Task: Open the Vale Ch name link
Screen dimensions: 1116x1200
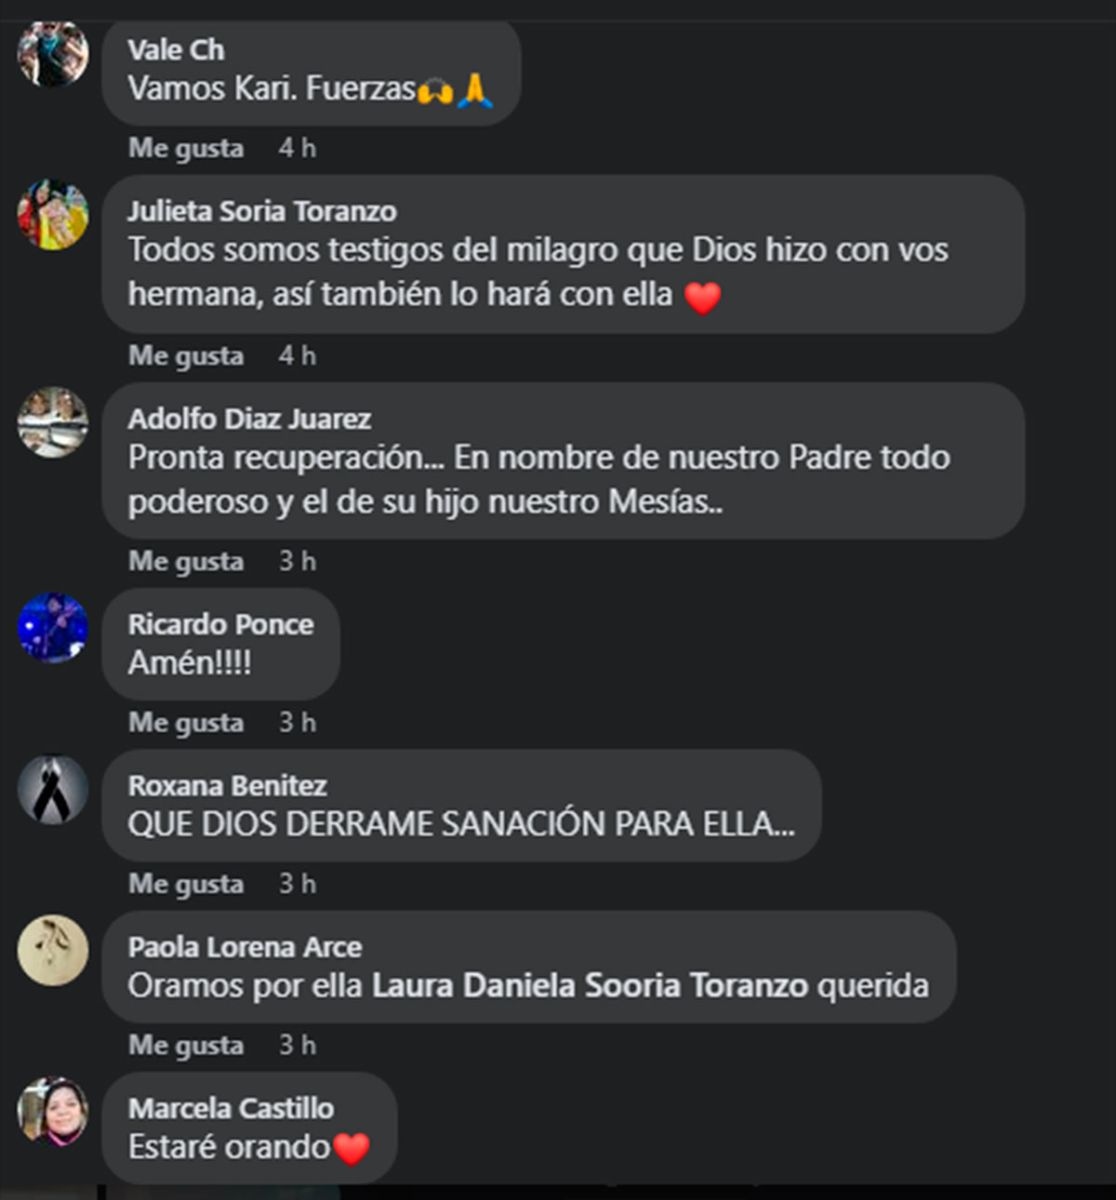Action: (x=176, y=50)
